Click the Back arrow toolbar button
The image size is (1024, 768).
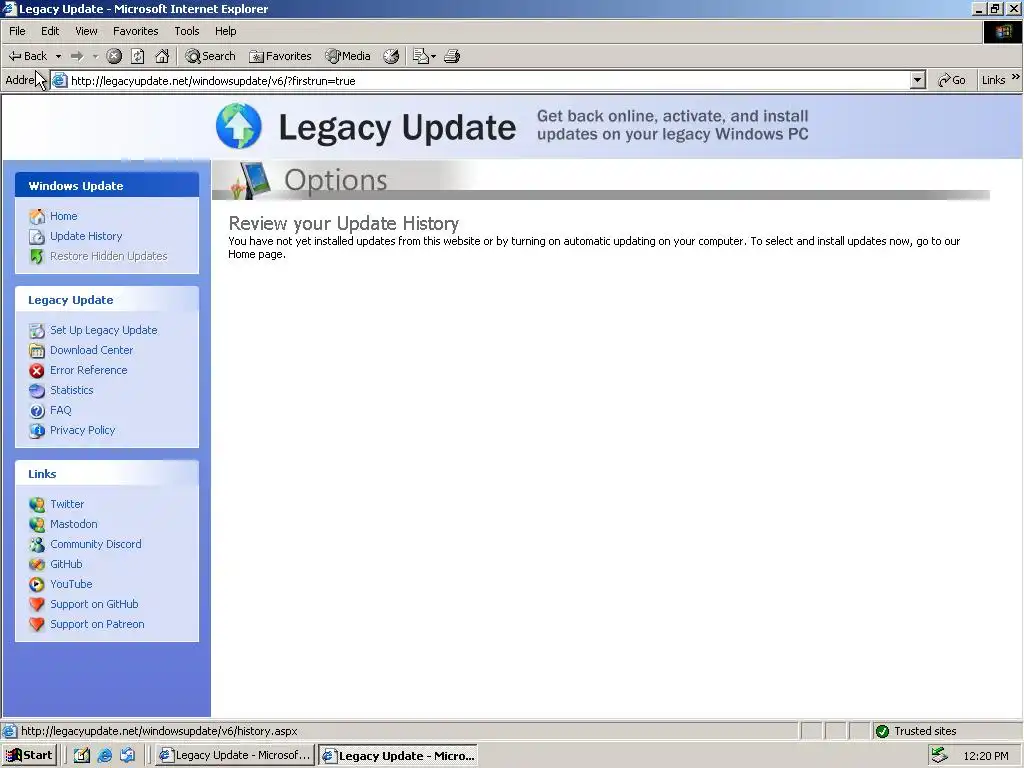coord(27,56)
